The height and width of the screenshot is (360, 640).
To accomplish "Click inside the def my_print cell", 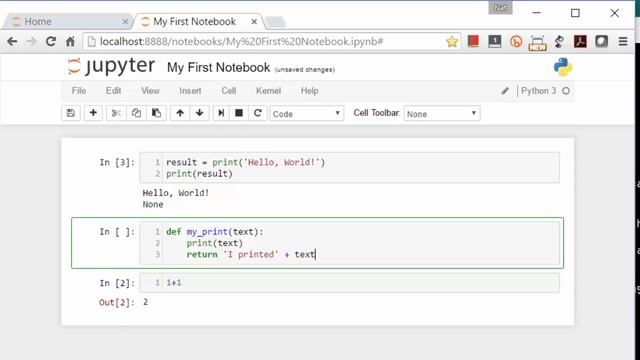I will [x=349, y=243].
